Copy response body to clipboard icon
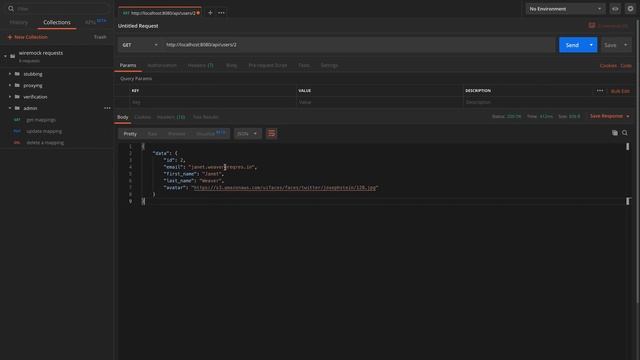Image resolution: width=640 pixels, height=360 pixels. point(615,133)
